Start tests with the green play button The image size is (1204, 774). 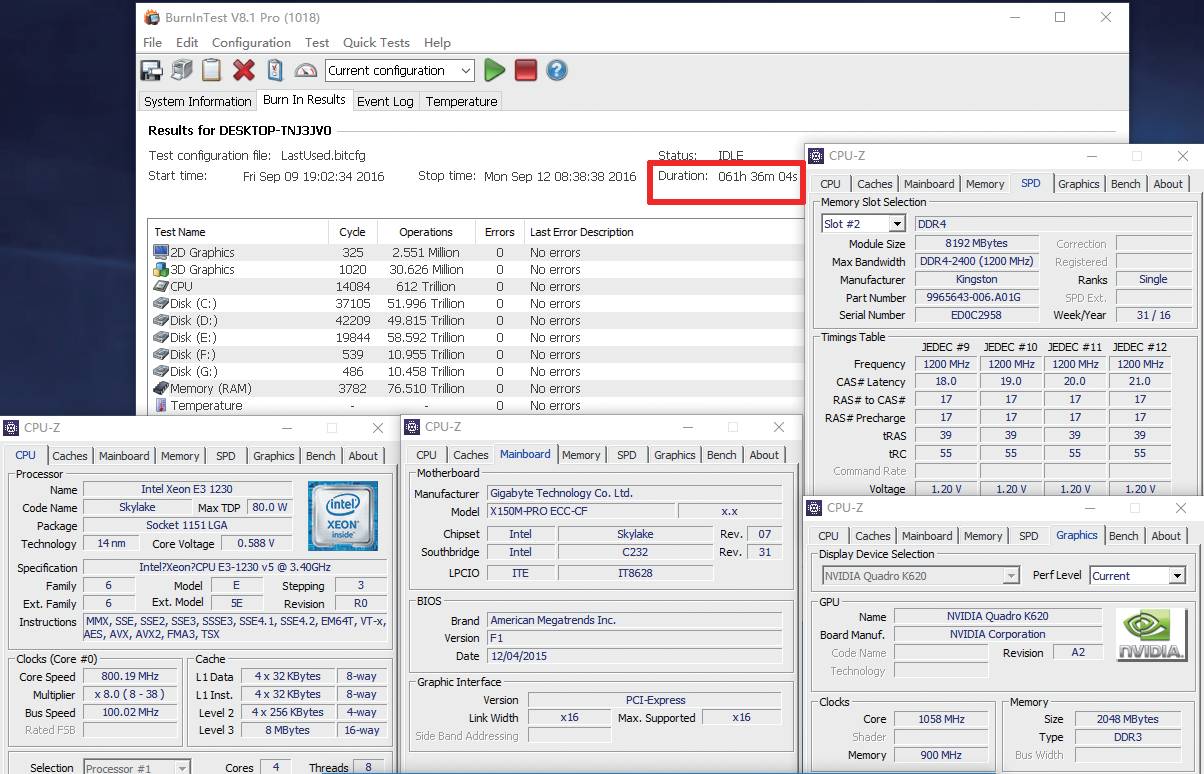pos(494,70)
